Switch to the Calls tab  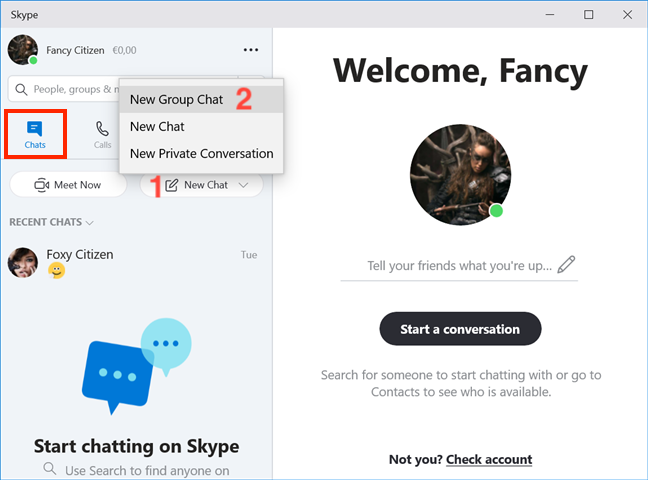pos(102,134)
